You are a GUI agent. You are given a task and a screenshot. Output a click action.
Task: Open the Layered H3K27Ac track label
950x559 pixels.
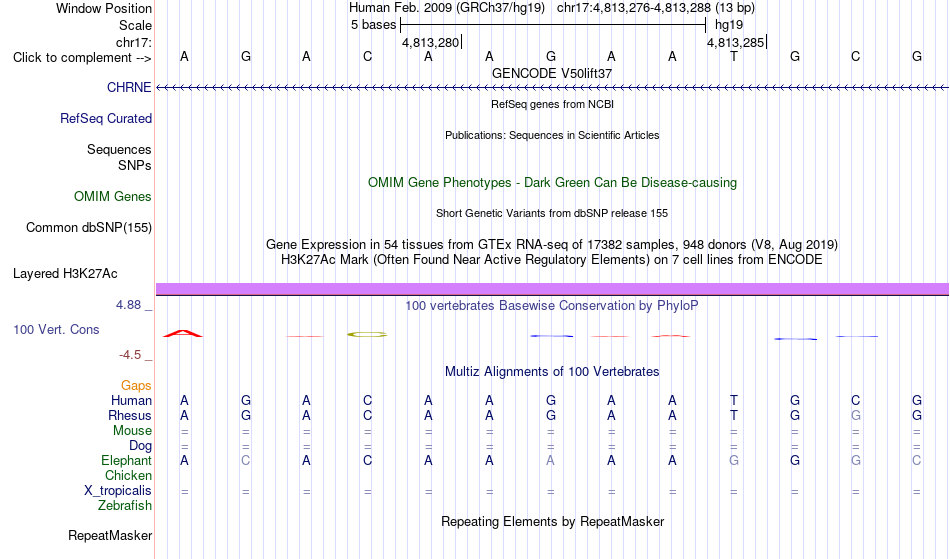click(65, 273)
